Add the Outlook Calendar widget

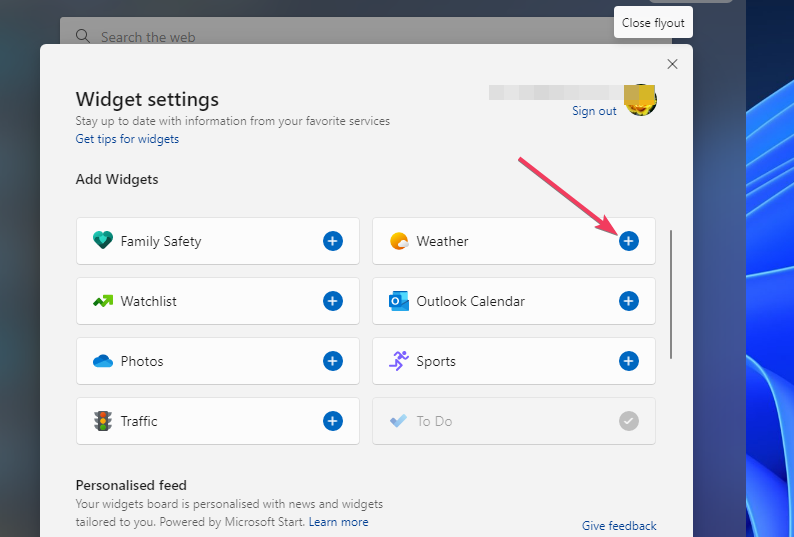tap(629, 301)
